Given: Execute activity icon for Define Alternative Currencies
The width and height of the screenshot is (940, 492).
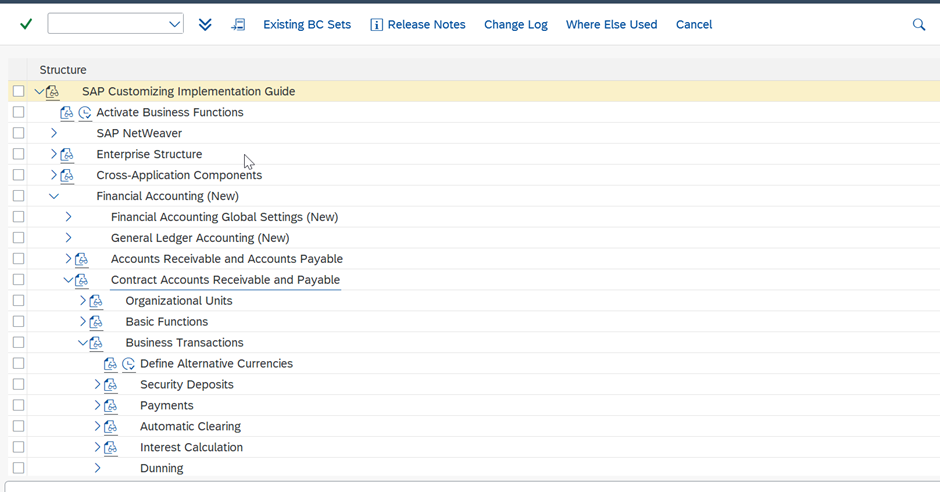Looking at the screenshot, I should point(128,364).
